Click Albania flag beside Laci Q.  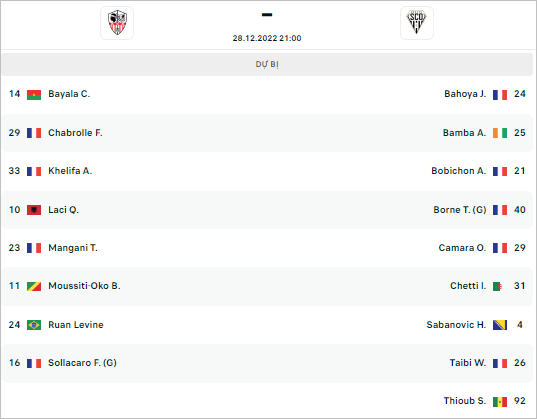click(34, 210)
